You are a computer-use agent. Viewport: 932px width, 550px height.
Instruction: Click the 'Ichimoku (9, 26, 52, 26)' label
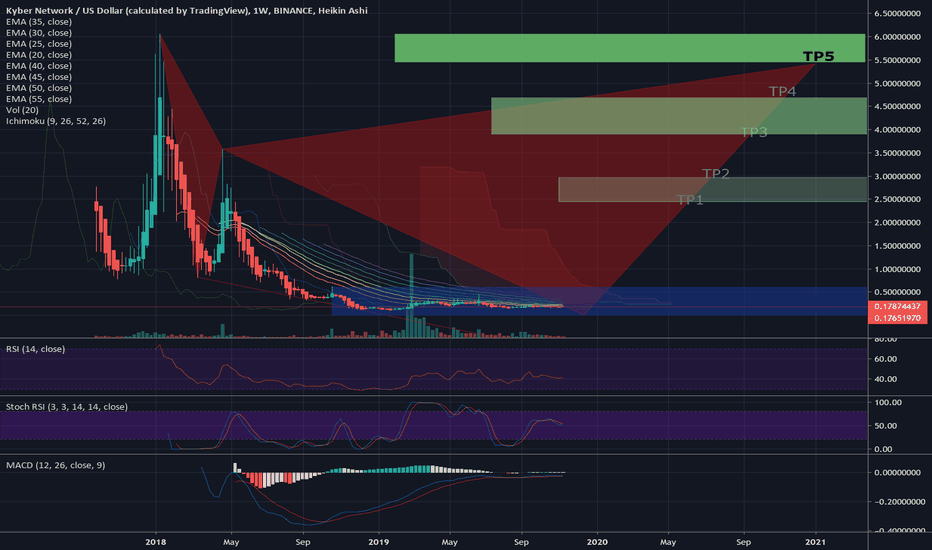point(56,121)
